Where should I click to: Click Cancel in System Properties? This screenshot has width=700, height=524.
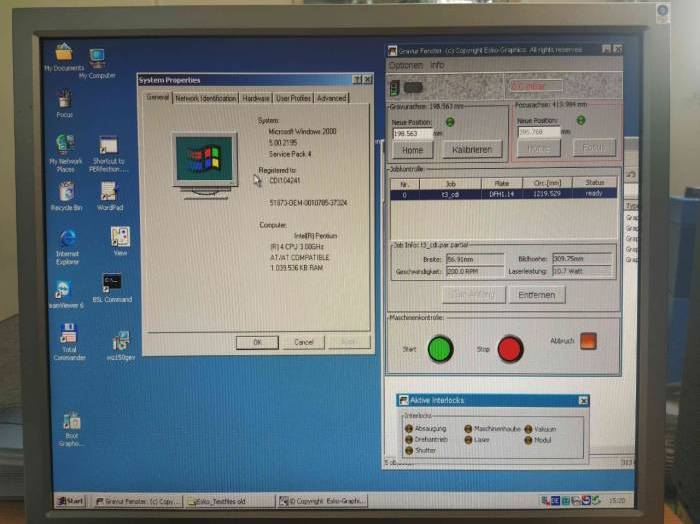pos(304,342)
